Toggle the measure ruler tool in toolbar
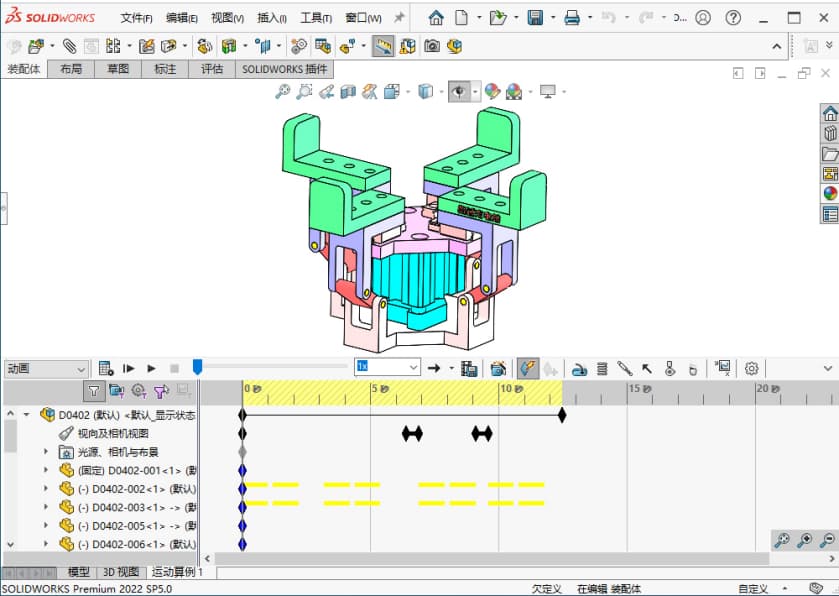 click(x=383, y=46)
